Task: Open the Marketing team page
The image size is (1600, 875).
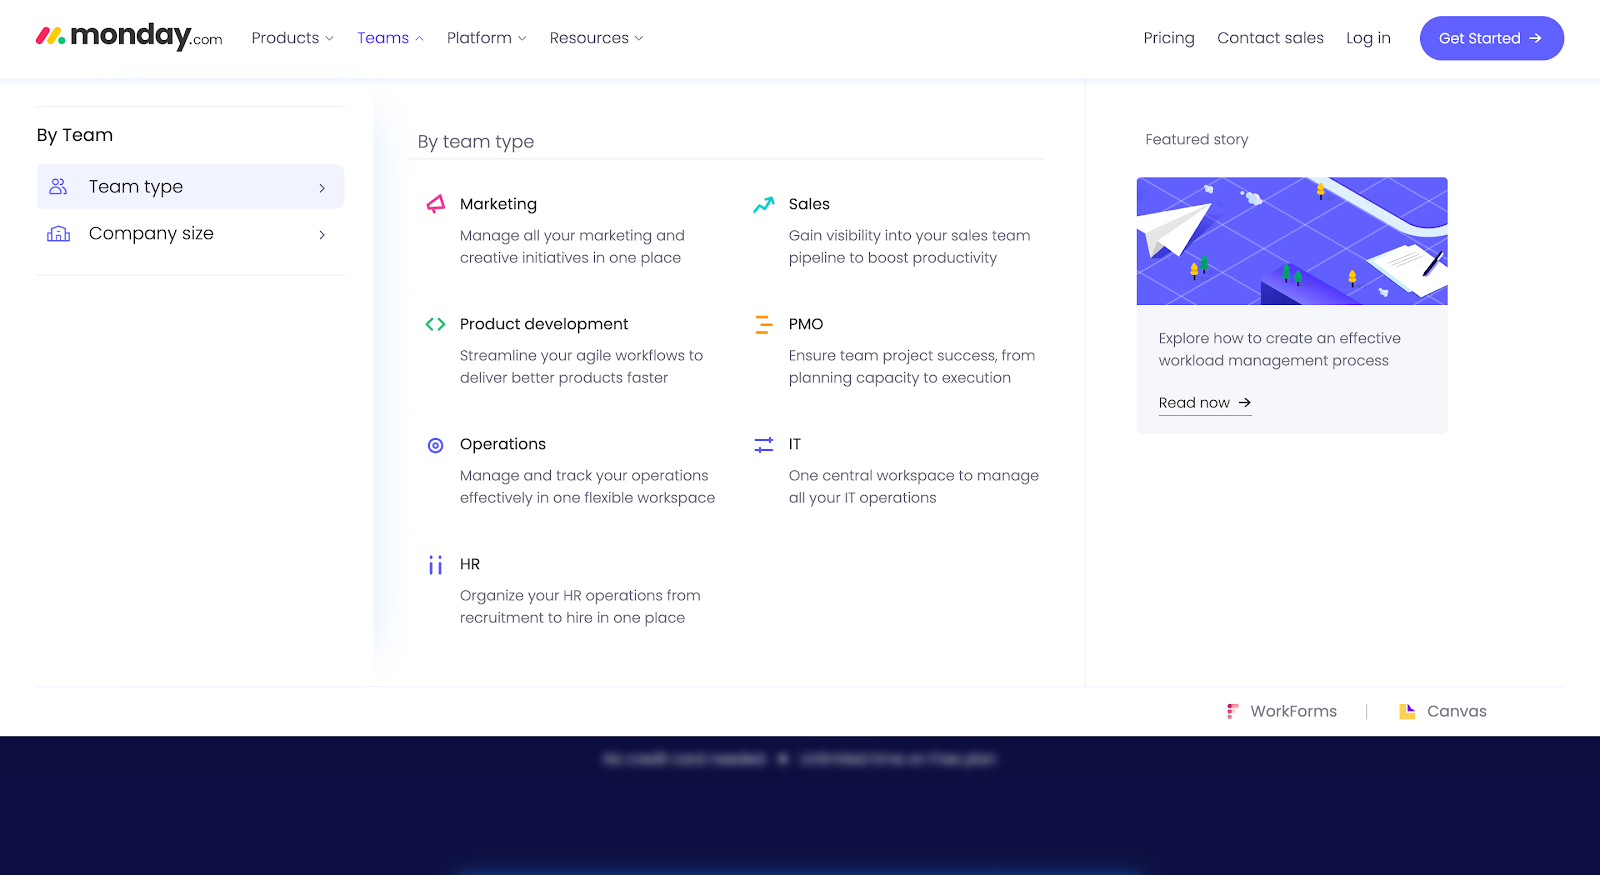Action: coord(498,204)
